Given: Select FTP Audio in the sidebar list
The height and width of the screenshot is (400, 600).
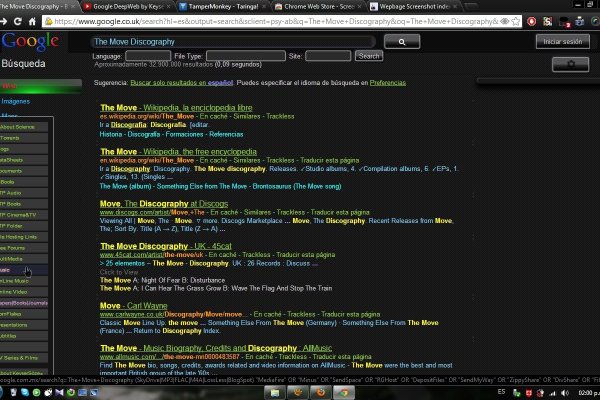Looking at the screenshot, I should click(x=24, y=193).
